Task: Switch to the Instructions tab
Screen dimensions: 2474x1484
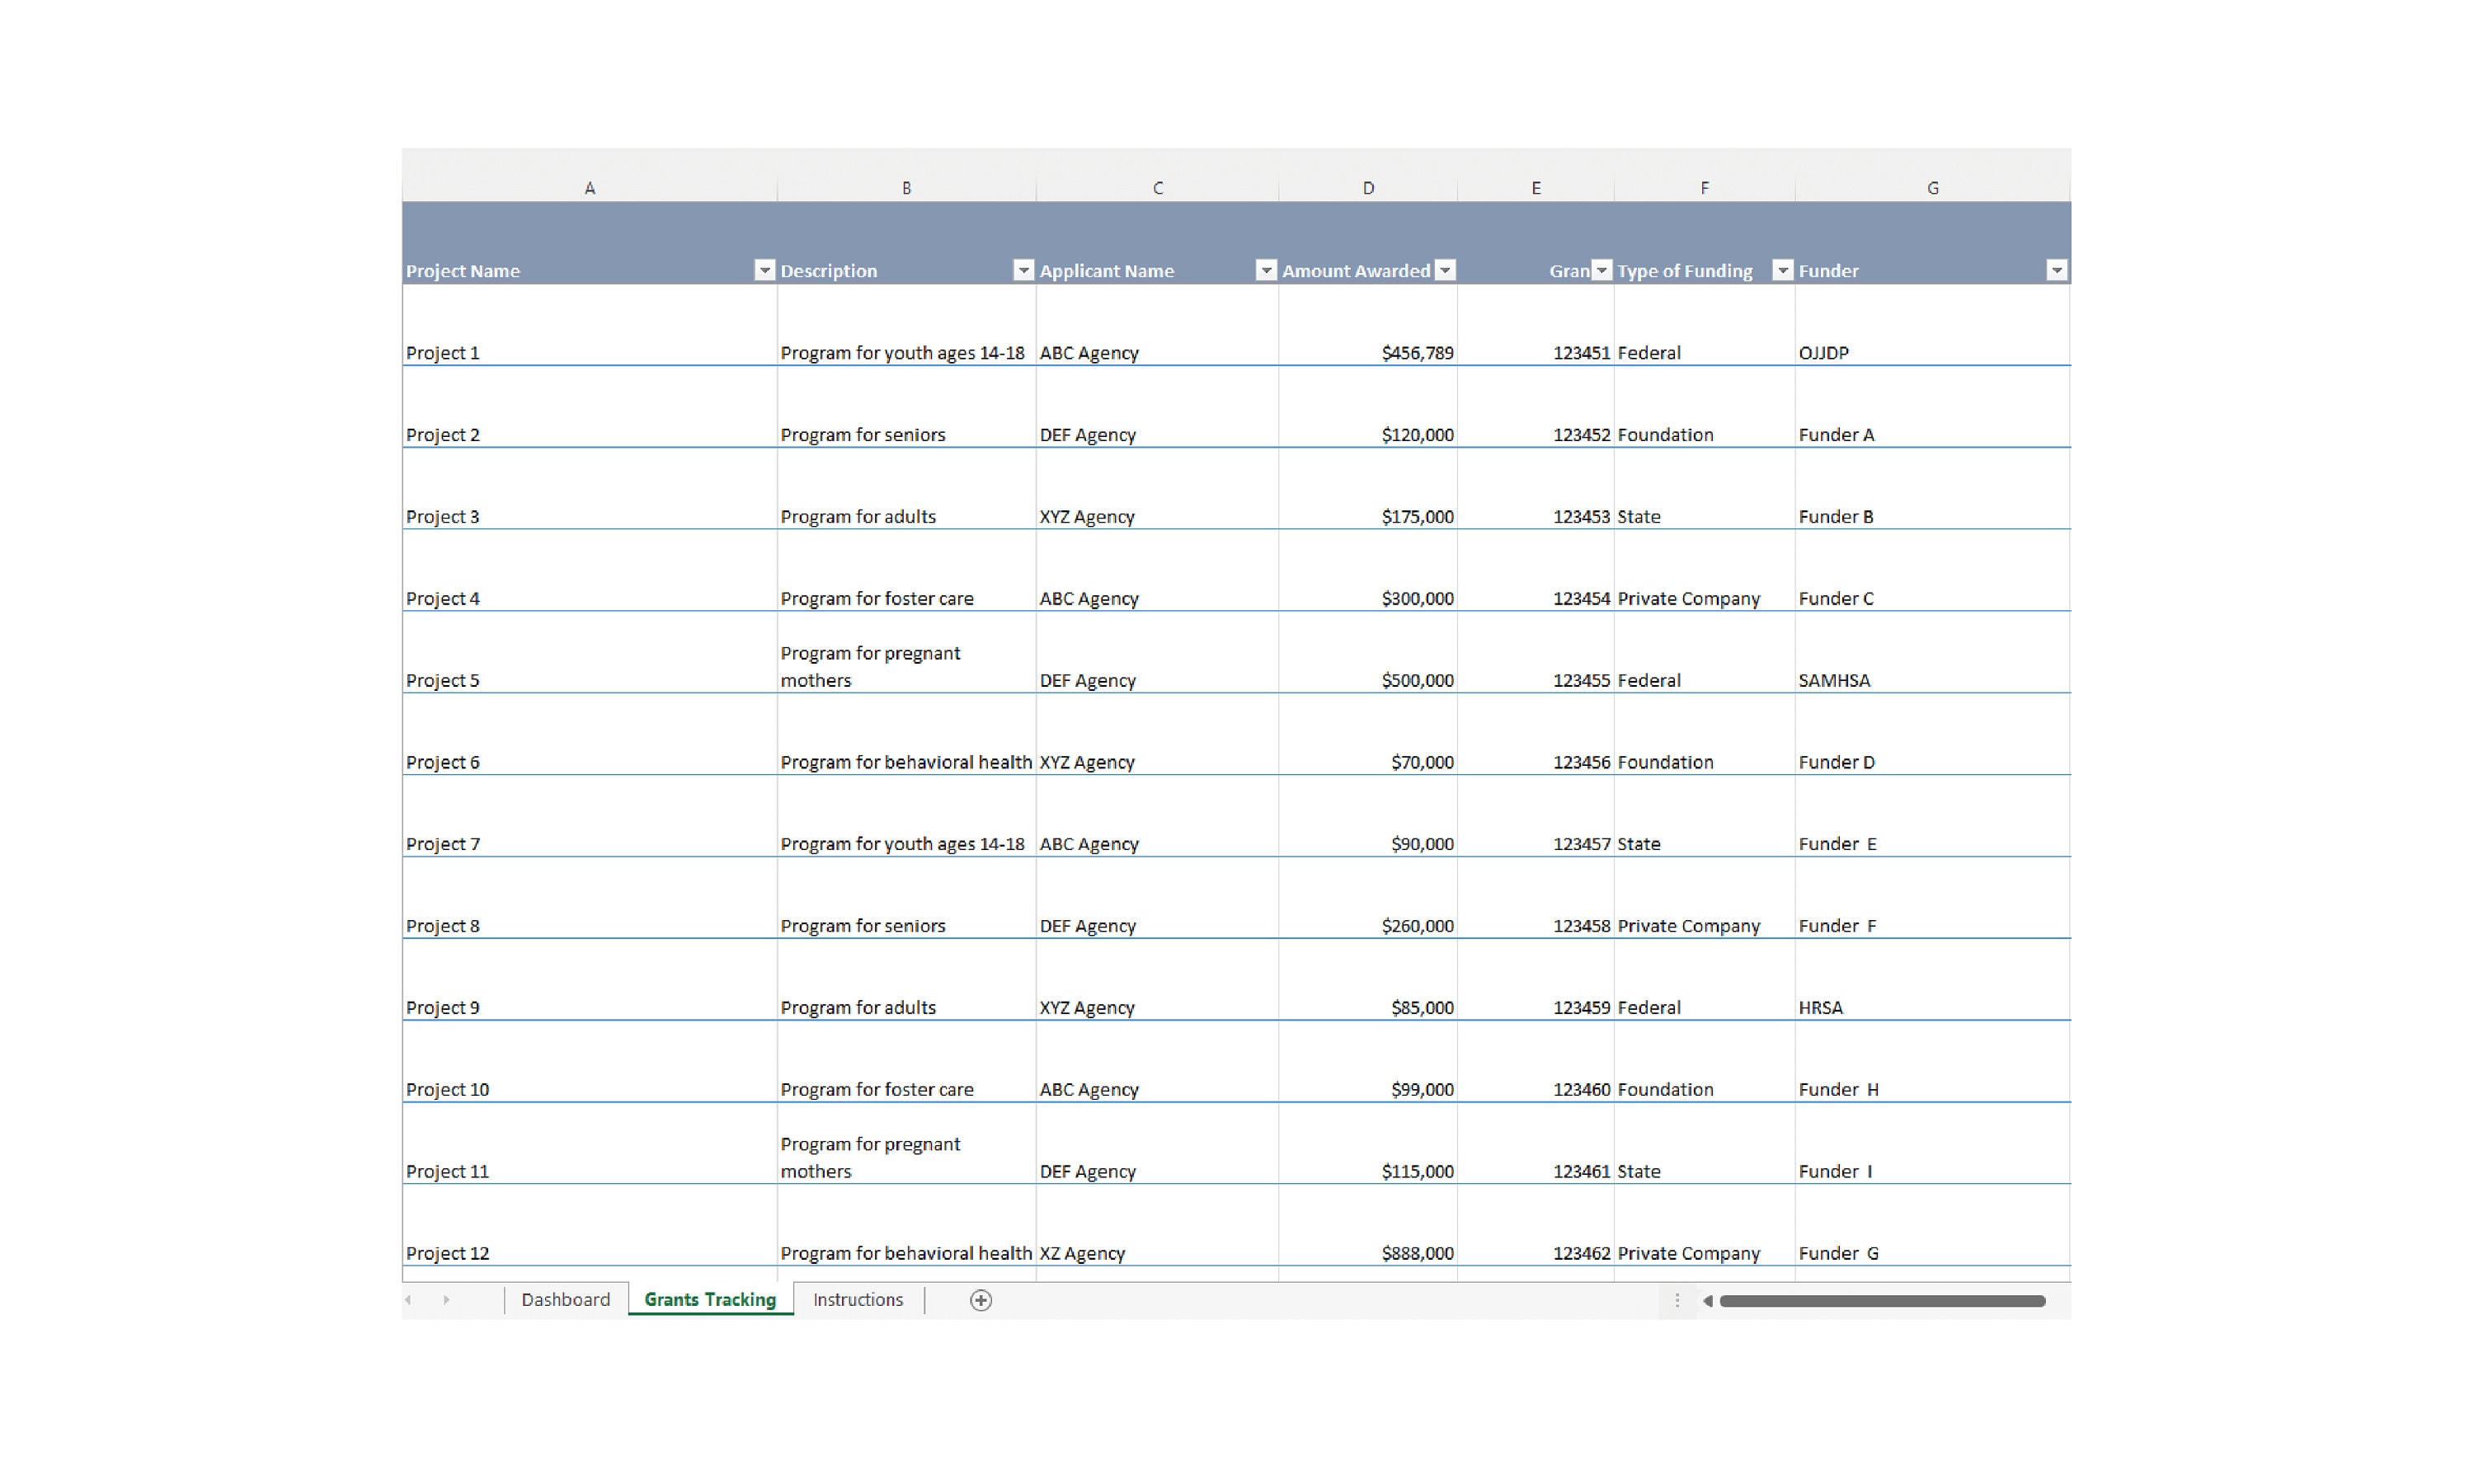Action: [857, 1299]
